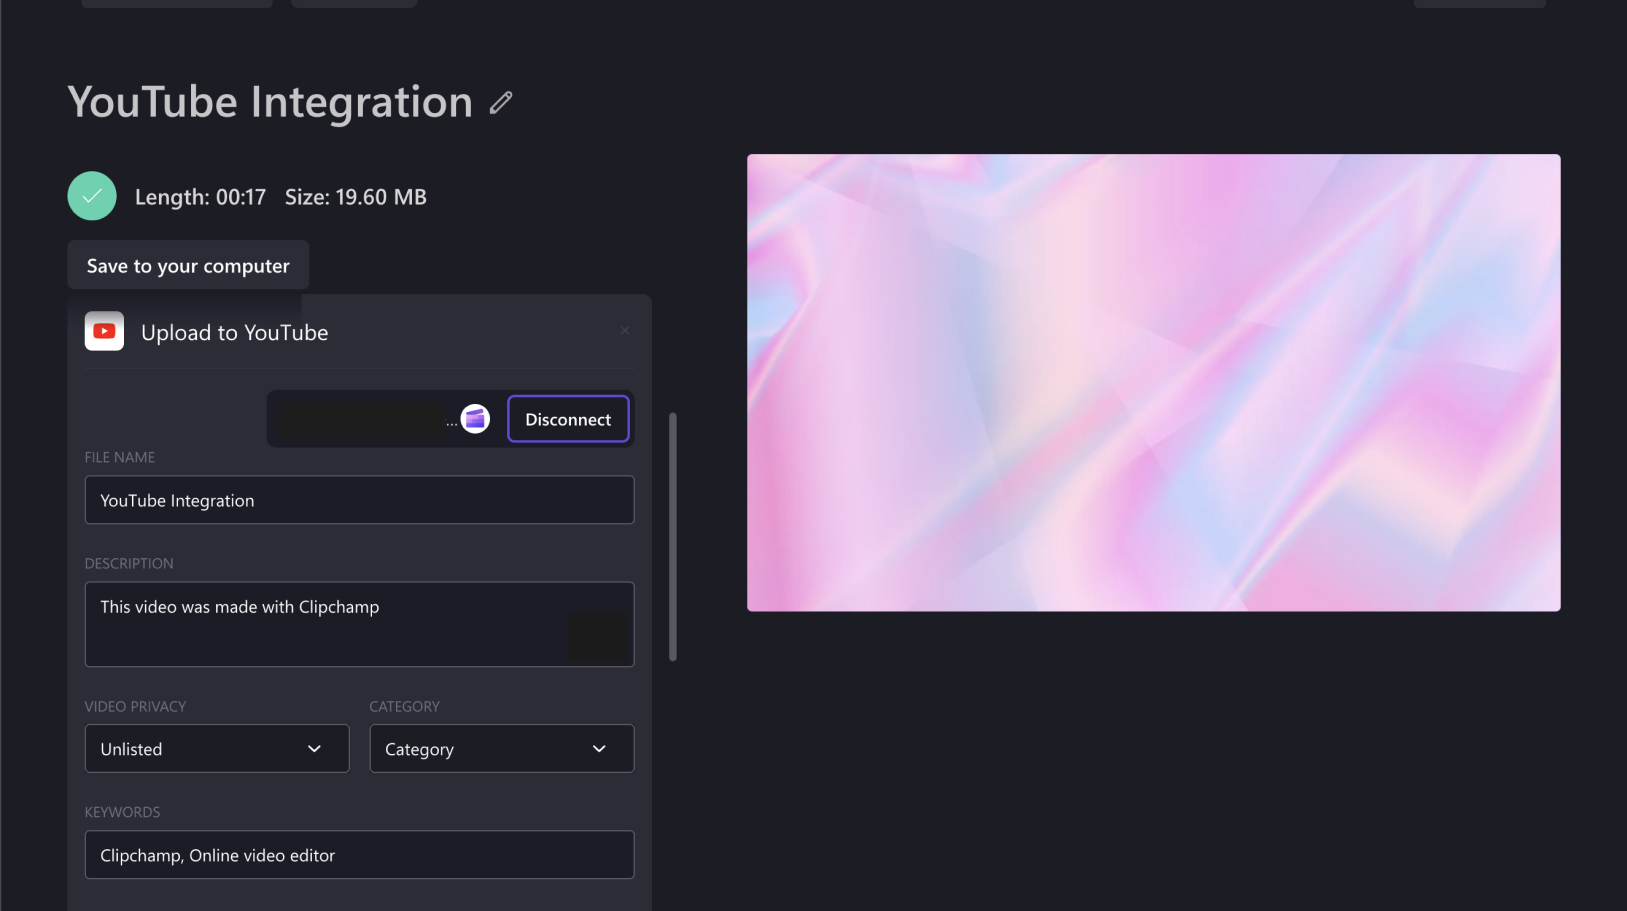This screenshot has height=911, width=1627.
Task: Click the KEYWORDS label
Action: [x=122, y=812]
